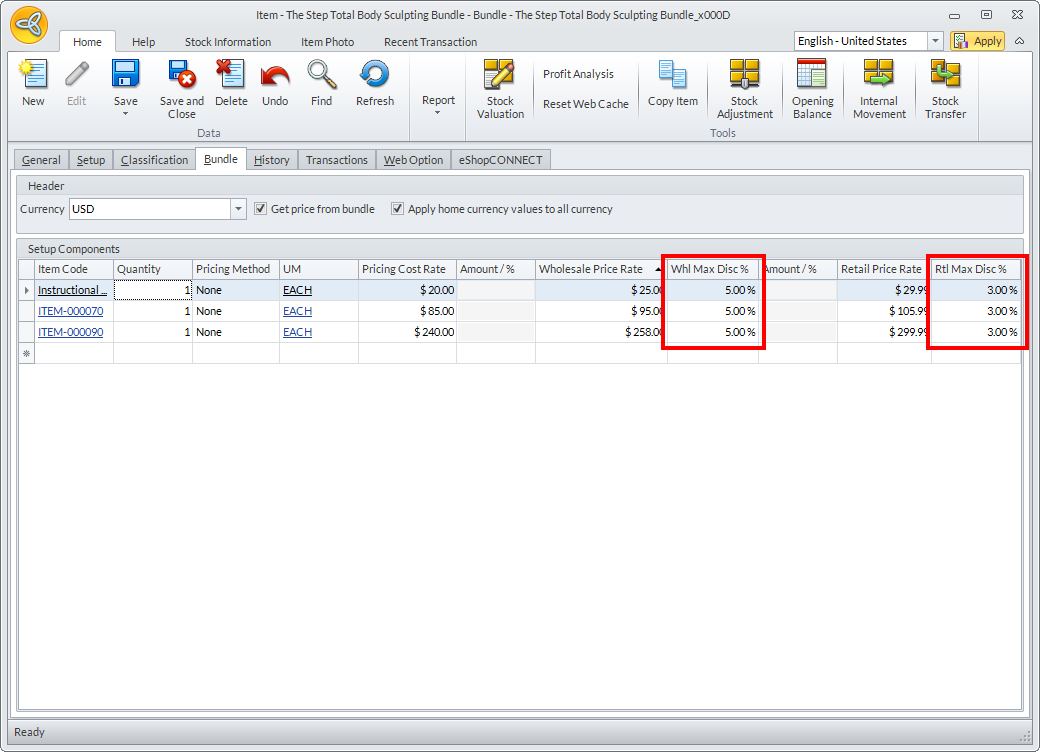Open the Stock Information ribbon tab
Screen dimensions: 1040x752
coord(227,42)
